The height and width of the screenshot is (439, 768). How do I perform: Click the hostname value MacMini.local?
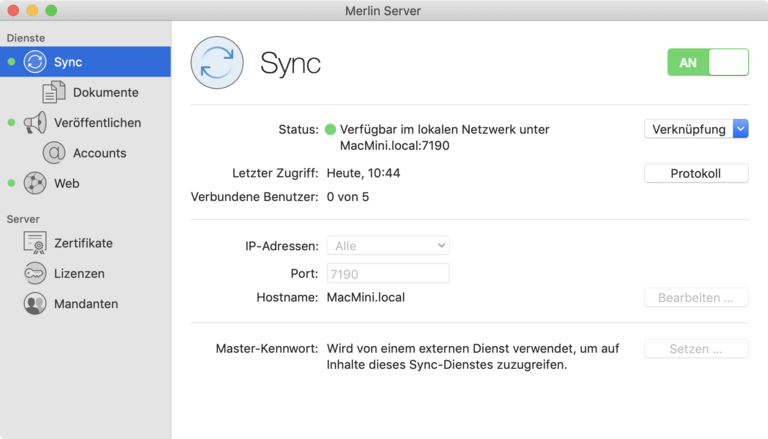pos(366,297)
